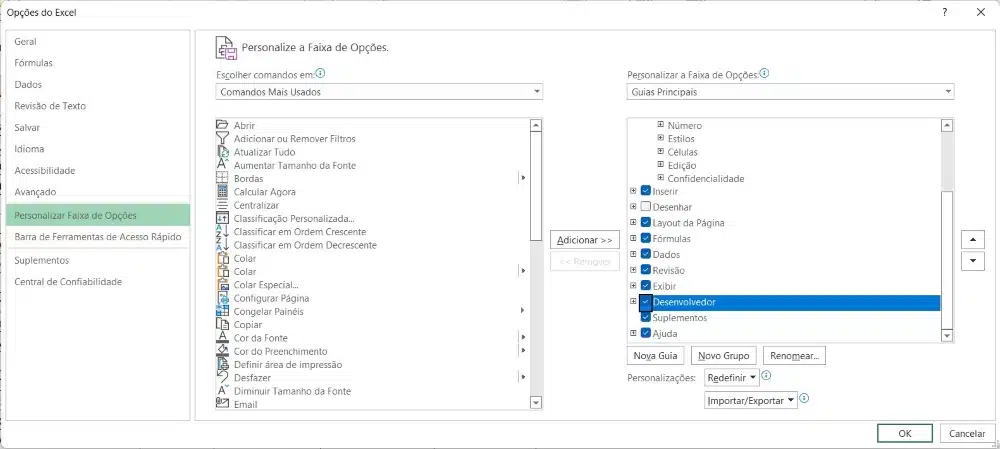Click info icon beside Escolher comandos em
Image resolution: width=1000 pixels, height=449 pixels.
click(x=320, y=73)
